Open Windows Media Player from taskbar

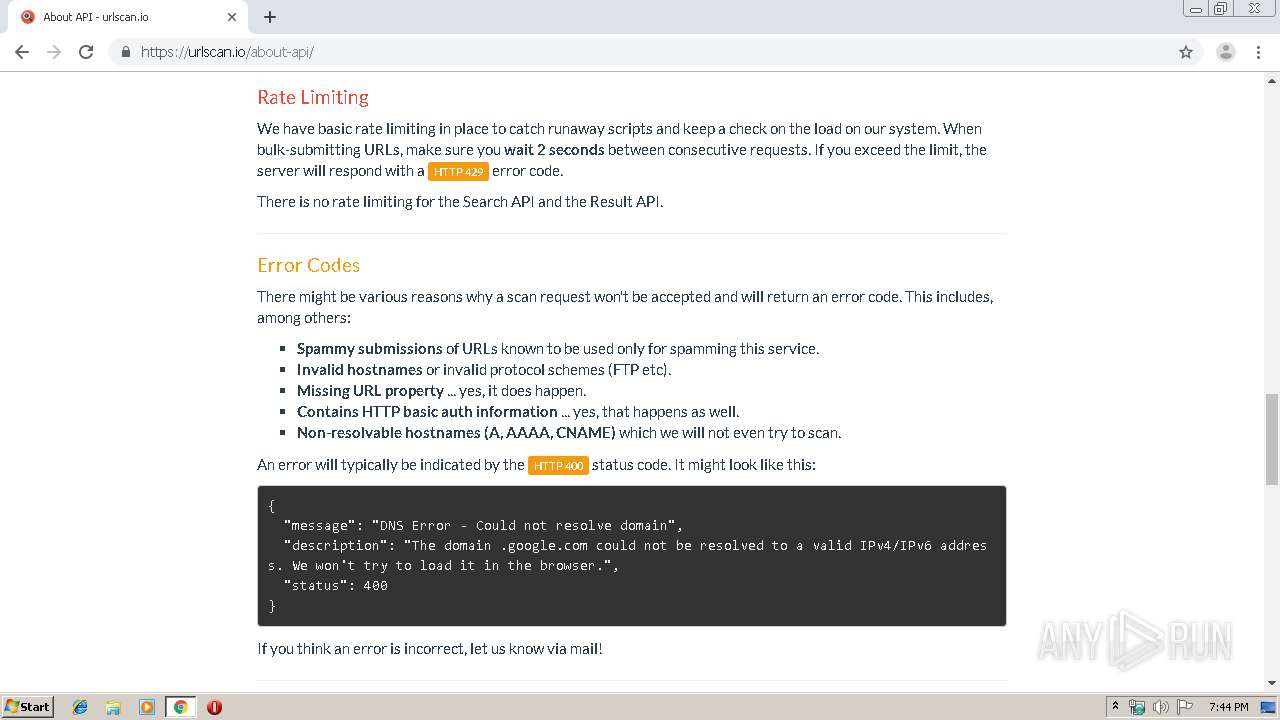[x=147, y=707]
